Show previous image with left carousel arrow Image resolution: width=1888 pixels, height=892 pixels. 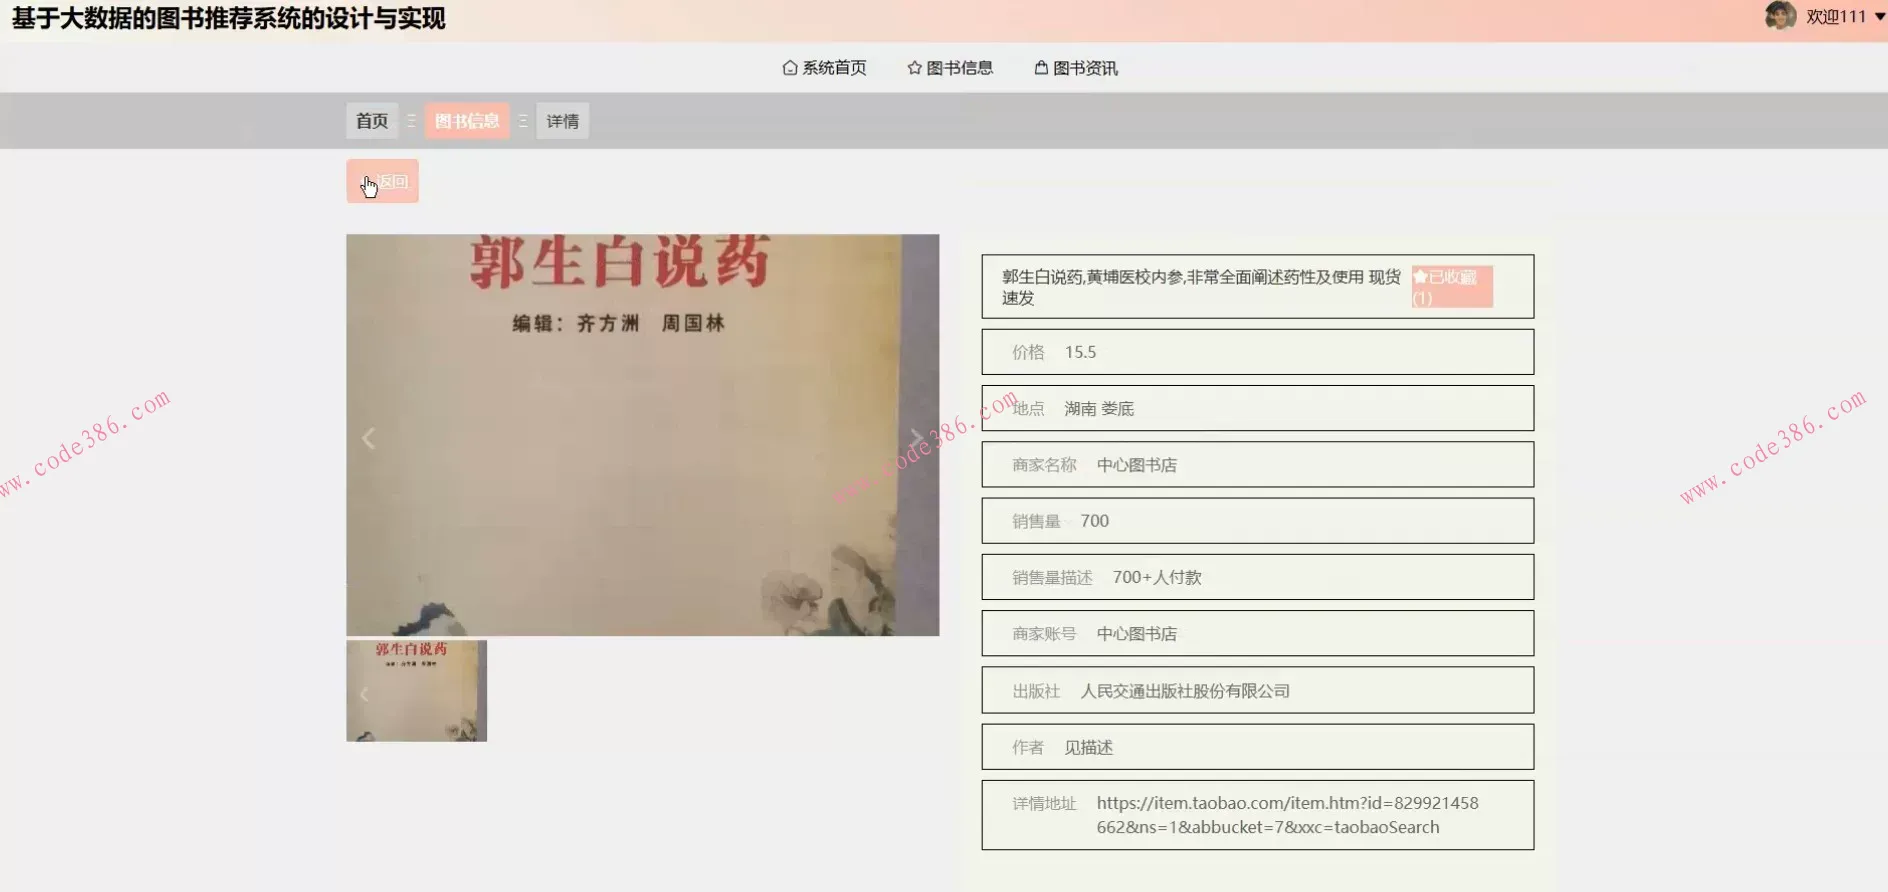pyautogui.click(x=368, y=438)
